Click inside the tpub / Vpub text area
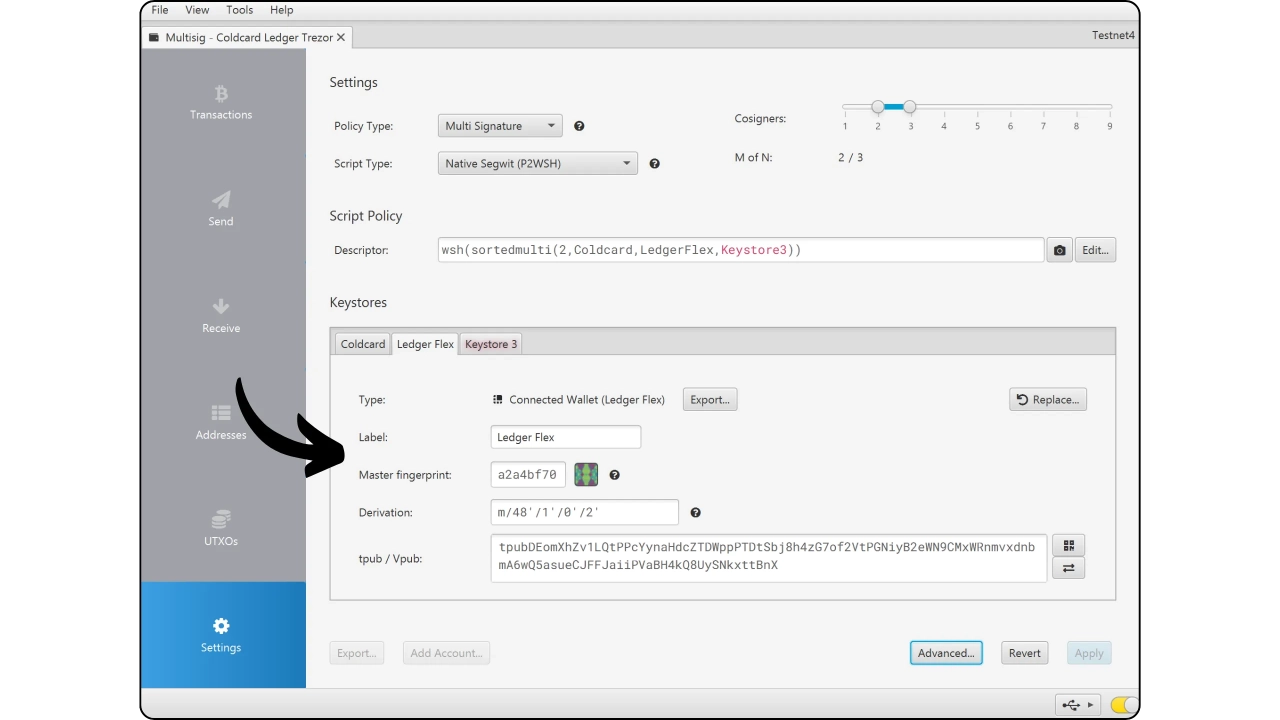The height and width of the screenshot is (720, 1280). pos(769,558)
